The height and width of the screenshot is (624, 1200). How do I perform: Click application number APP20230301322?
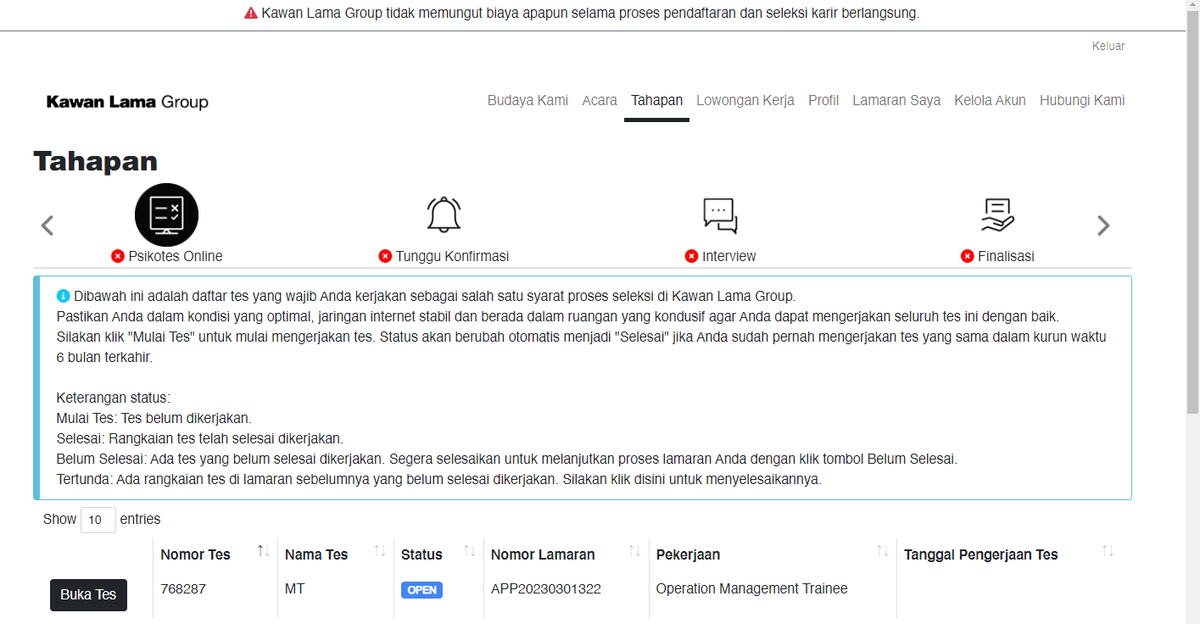tap(546, 589)
